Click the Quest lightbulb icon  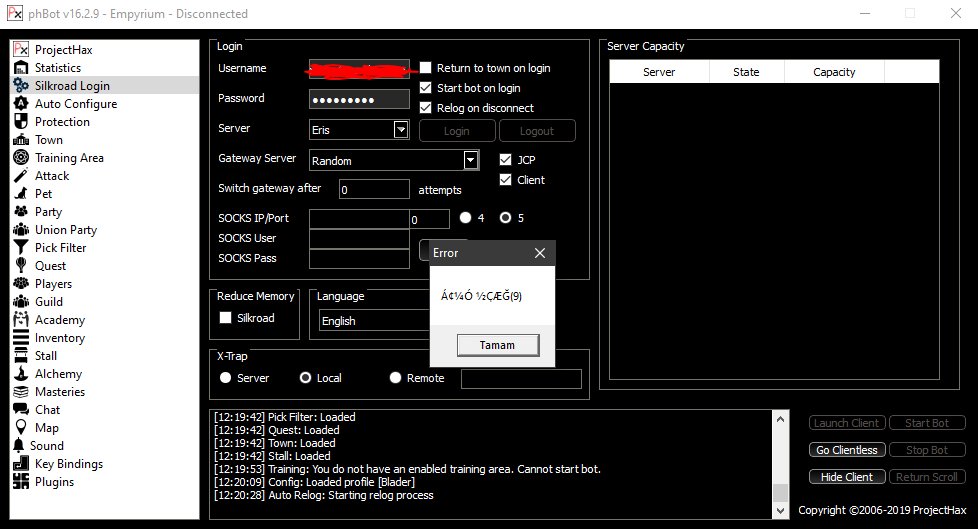click(21, 266)
